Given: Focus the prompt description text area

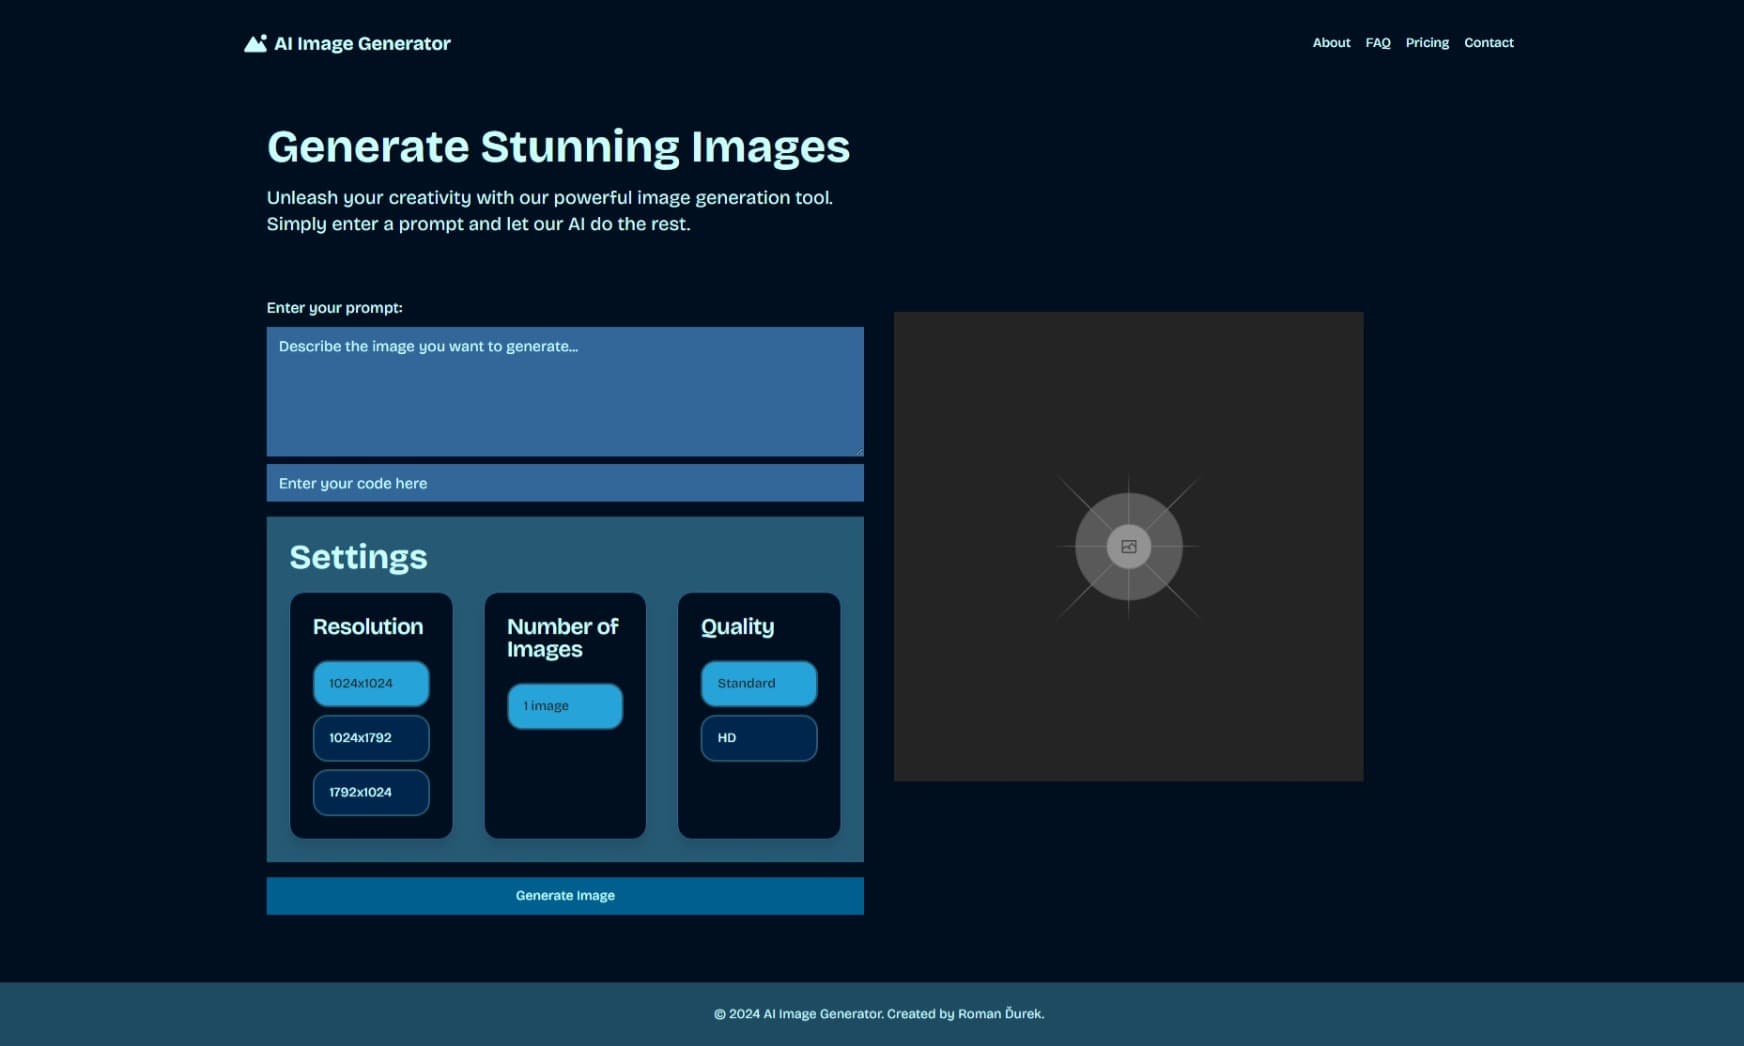Looking at the screenshot, I should point(565,391).
